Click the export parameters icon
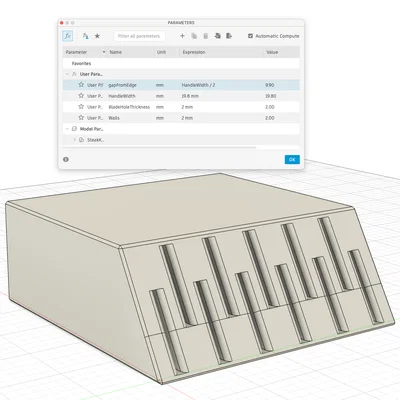 [229, 36]
